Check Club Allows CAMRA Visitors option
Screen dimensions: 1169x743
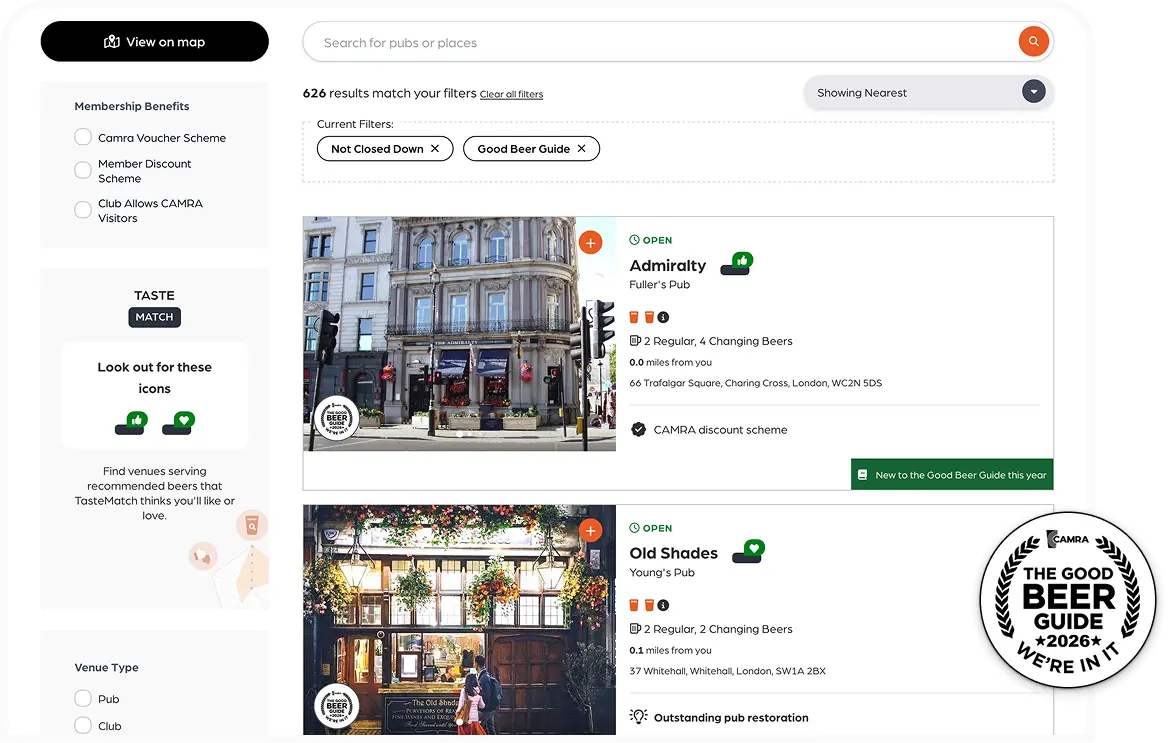coord(83,210)
